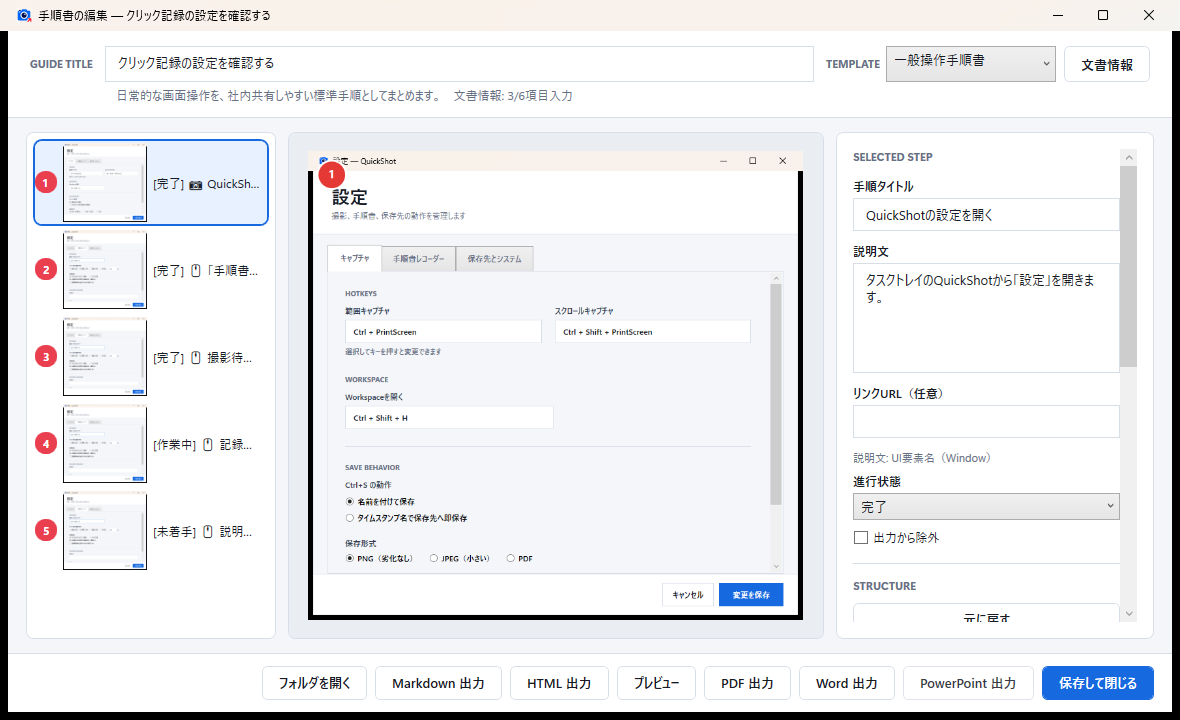Click into the 説明文 text area
Image resolution: width=1180 pixels, height=720 pixels.
[986, 317]
